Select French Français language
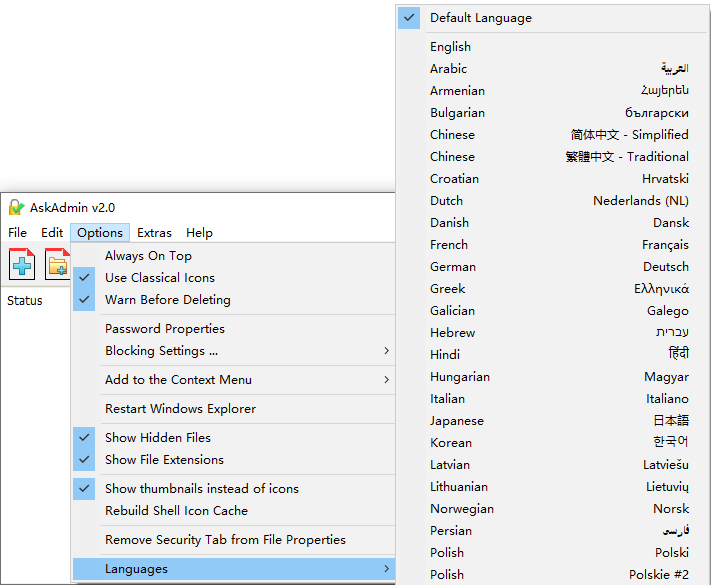 552,244
